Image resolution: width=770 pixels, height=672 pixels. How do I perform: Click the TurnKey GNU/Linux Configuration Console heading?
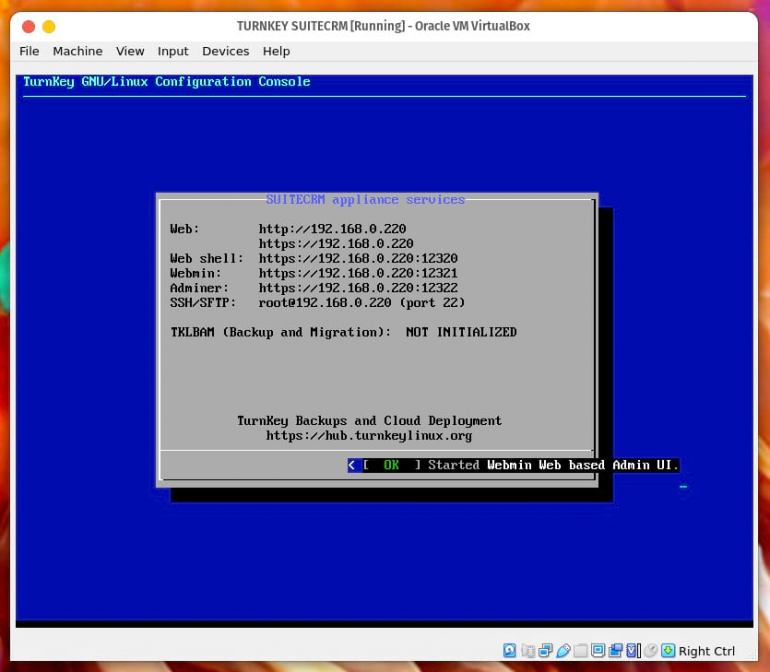(166, 82)
